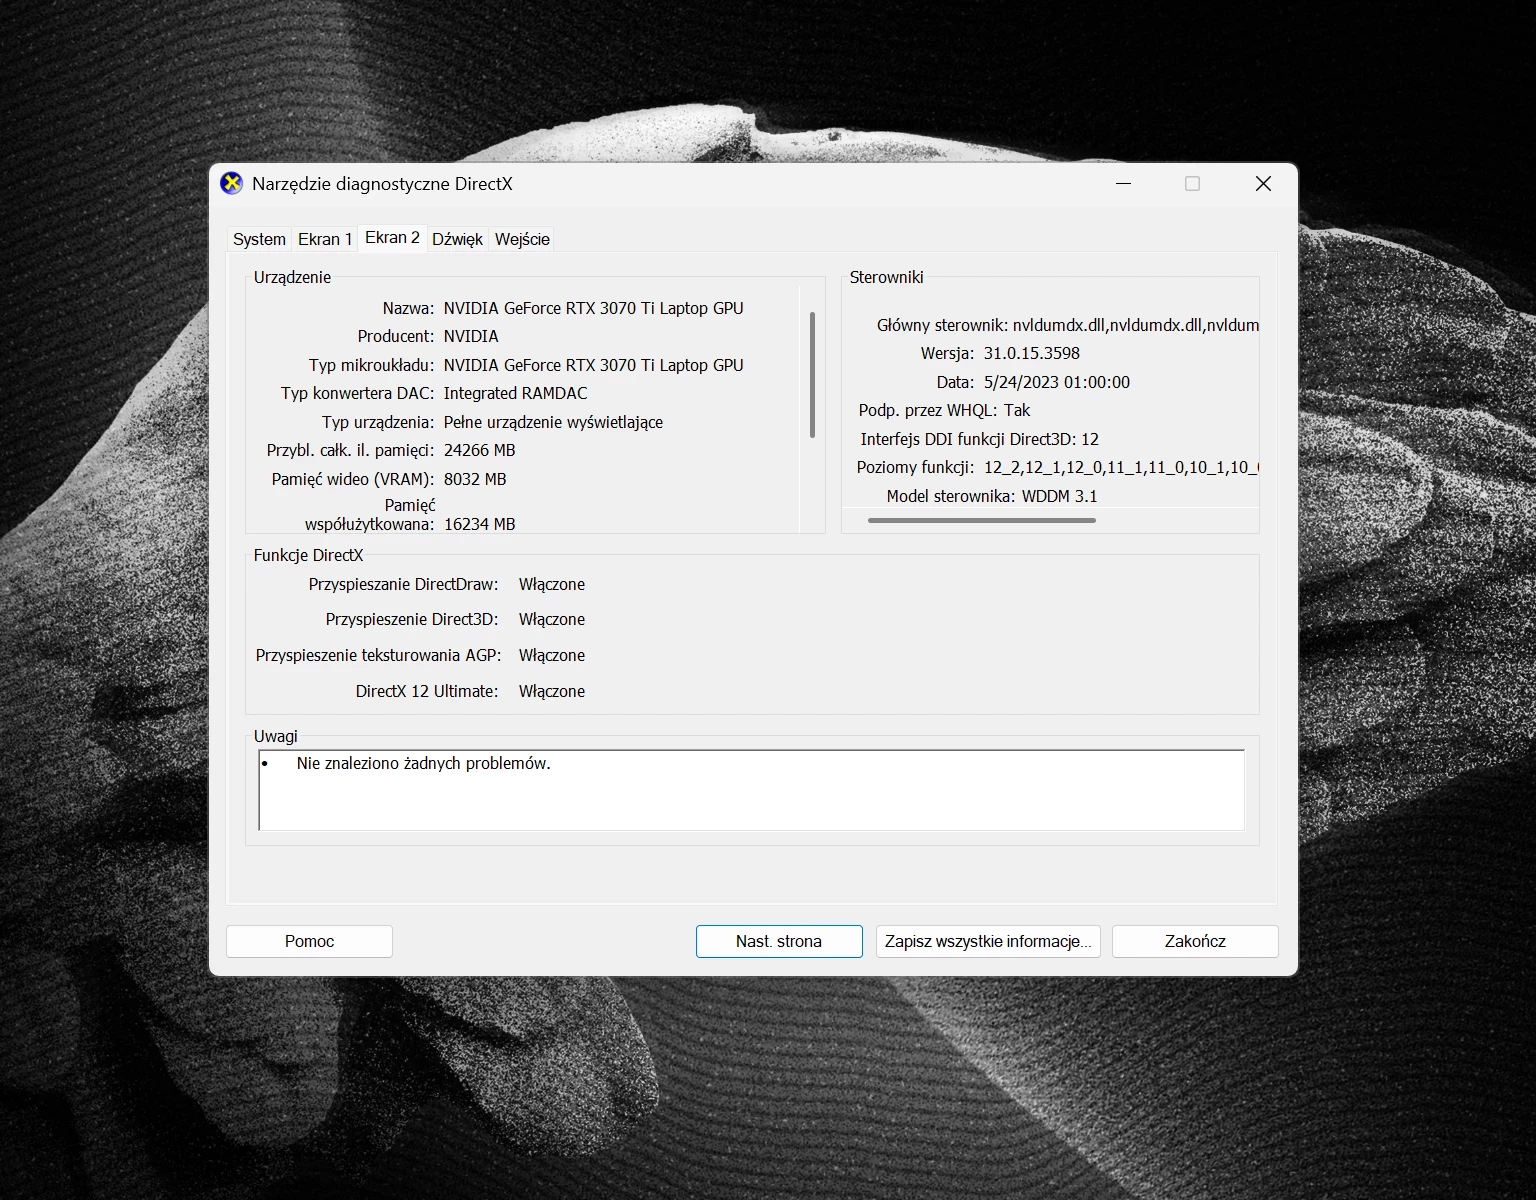Click the driver model WDDM 3.1
Screen dimensions: 1536x1200
(x=1059, y=496)
